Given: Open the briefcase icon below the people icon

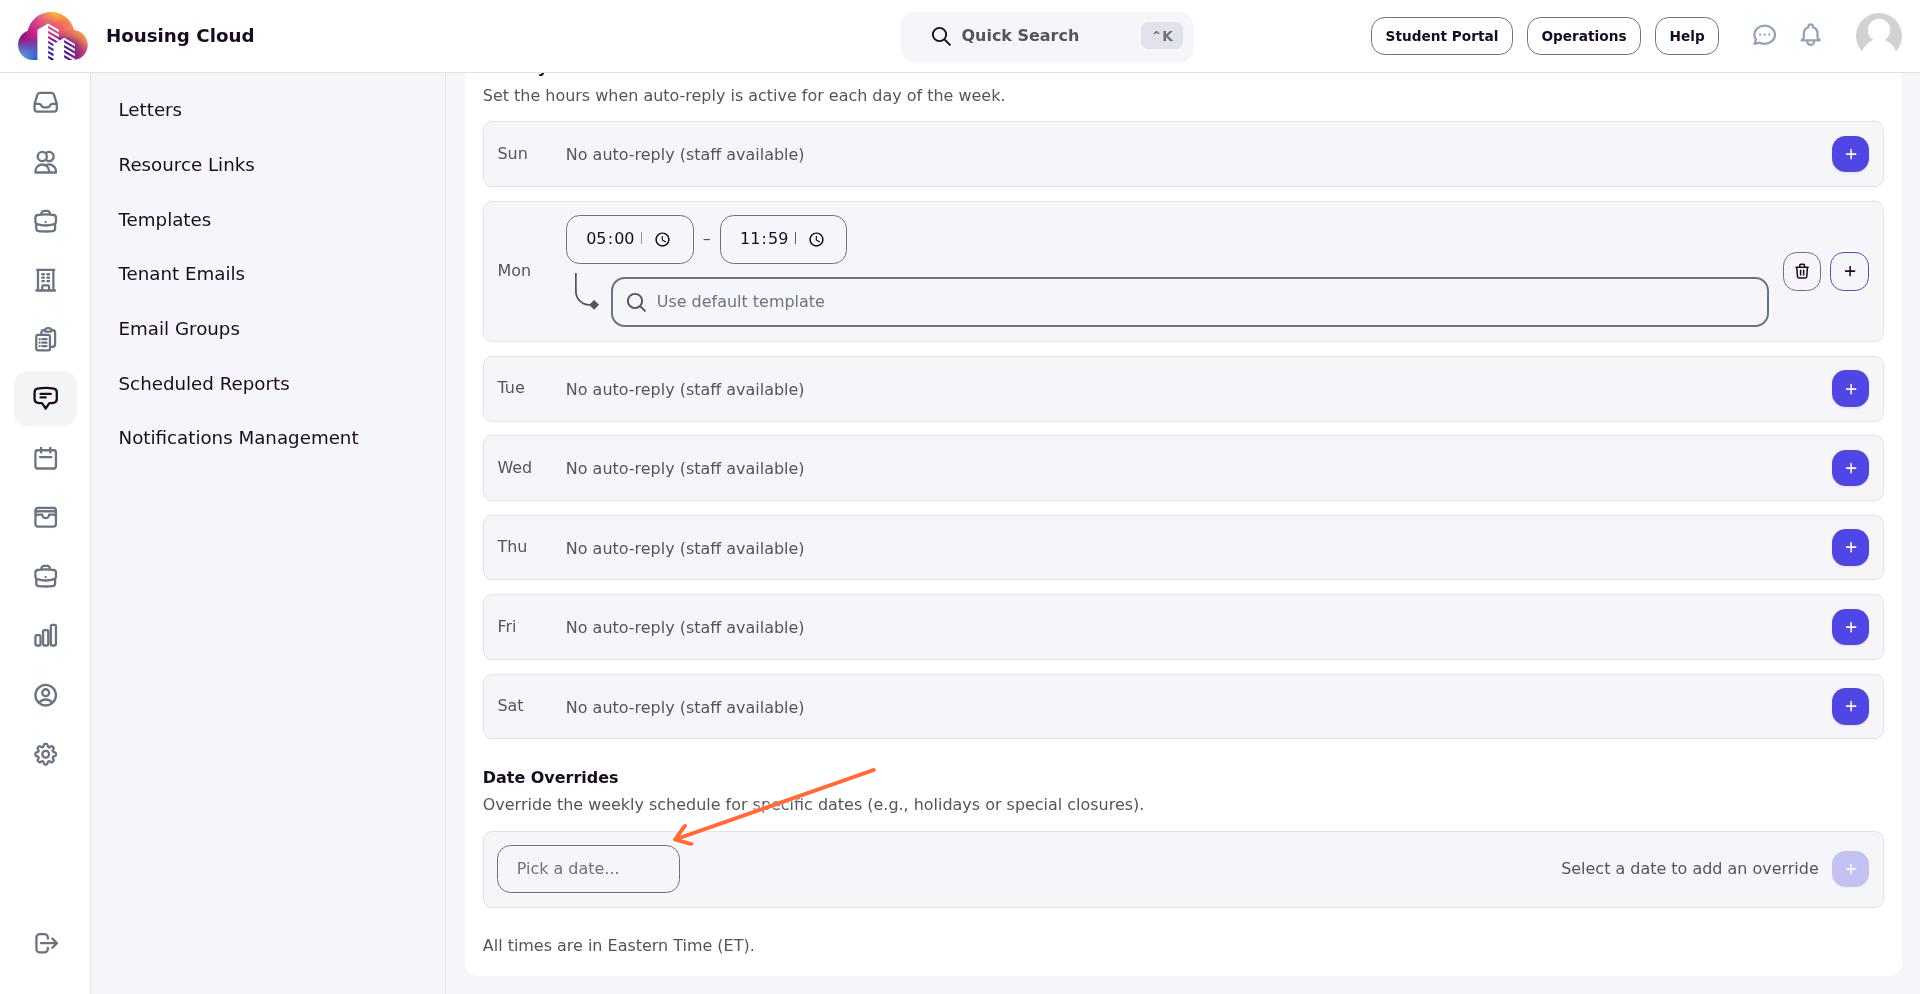Looking at the screenshot, I should point(45,221).
